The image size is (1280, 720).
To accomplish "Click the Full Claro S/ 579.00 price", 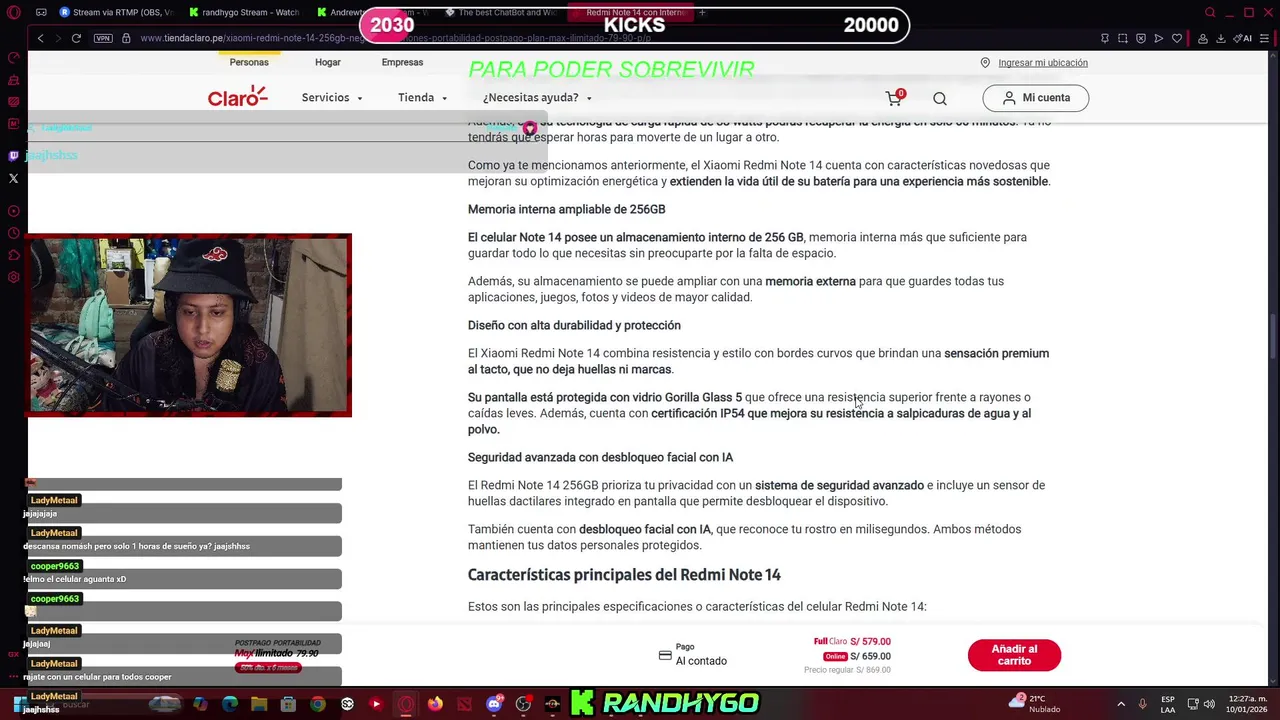I will (852, 642).
